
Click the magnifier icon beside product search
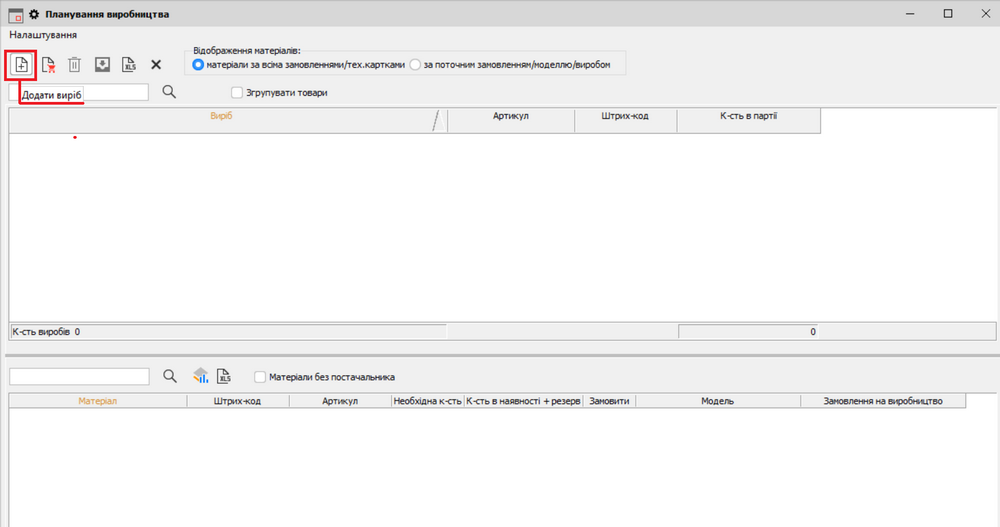tap(169, 92)
